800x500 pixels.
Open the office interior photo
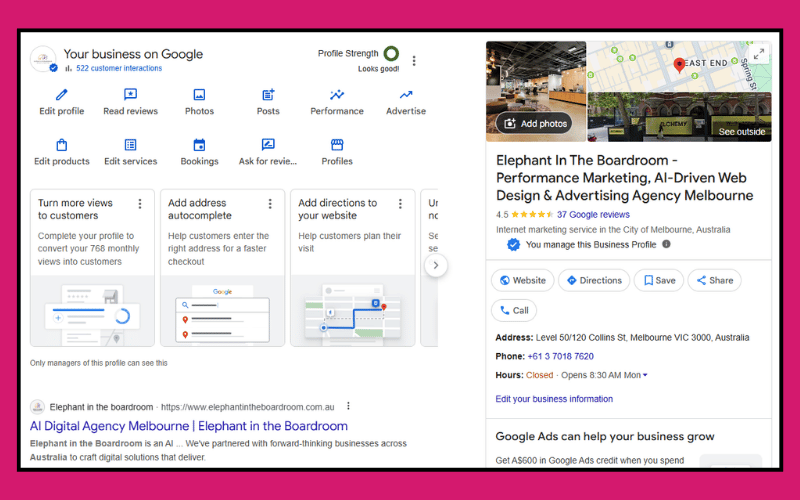point(536,91)
